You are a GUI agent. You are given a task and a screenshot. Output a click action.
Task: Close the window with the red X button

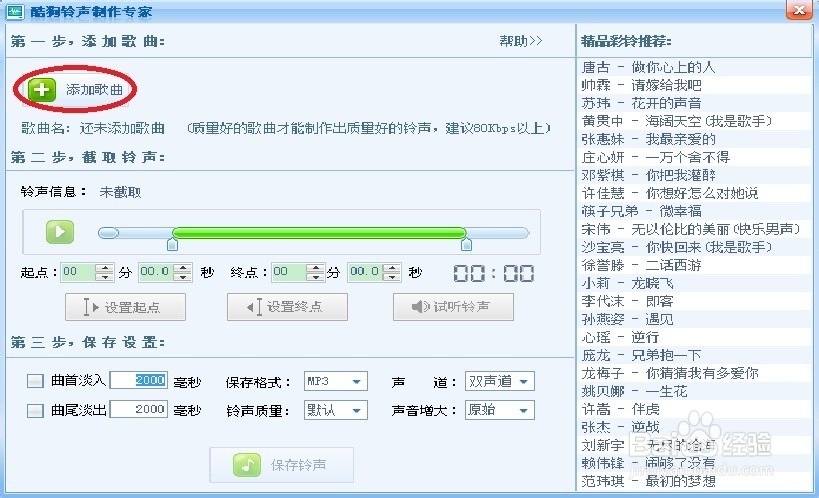tap(799, 9)
